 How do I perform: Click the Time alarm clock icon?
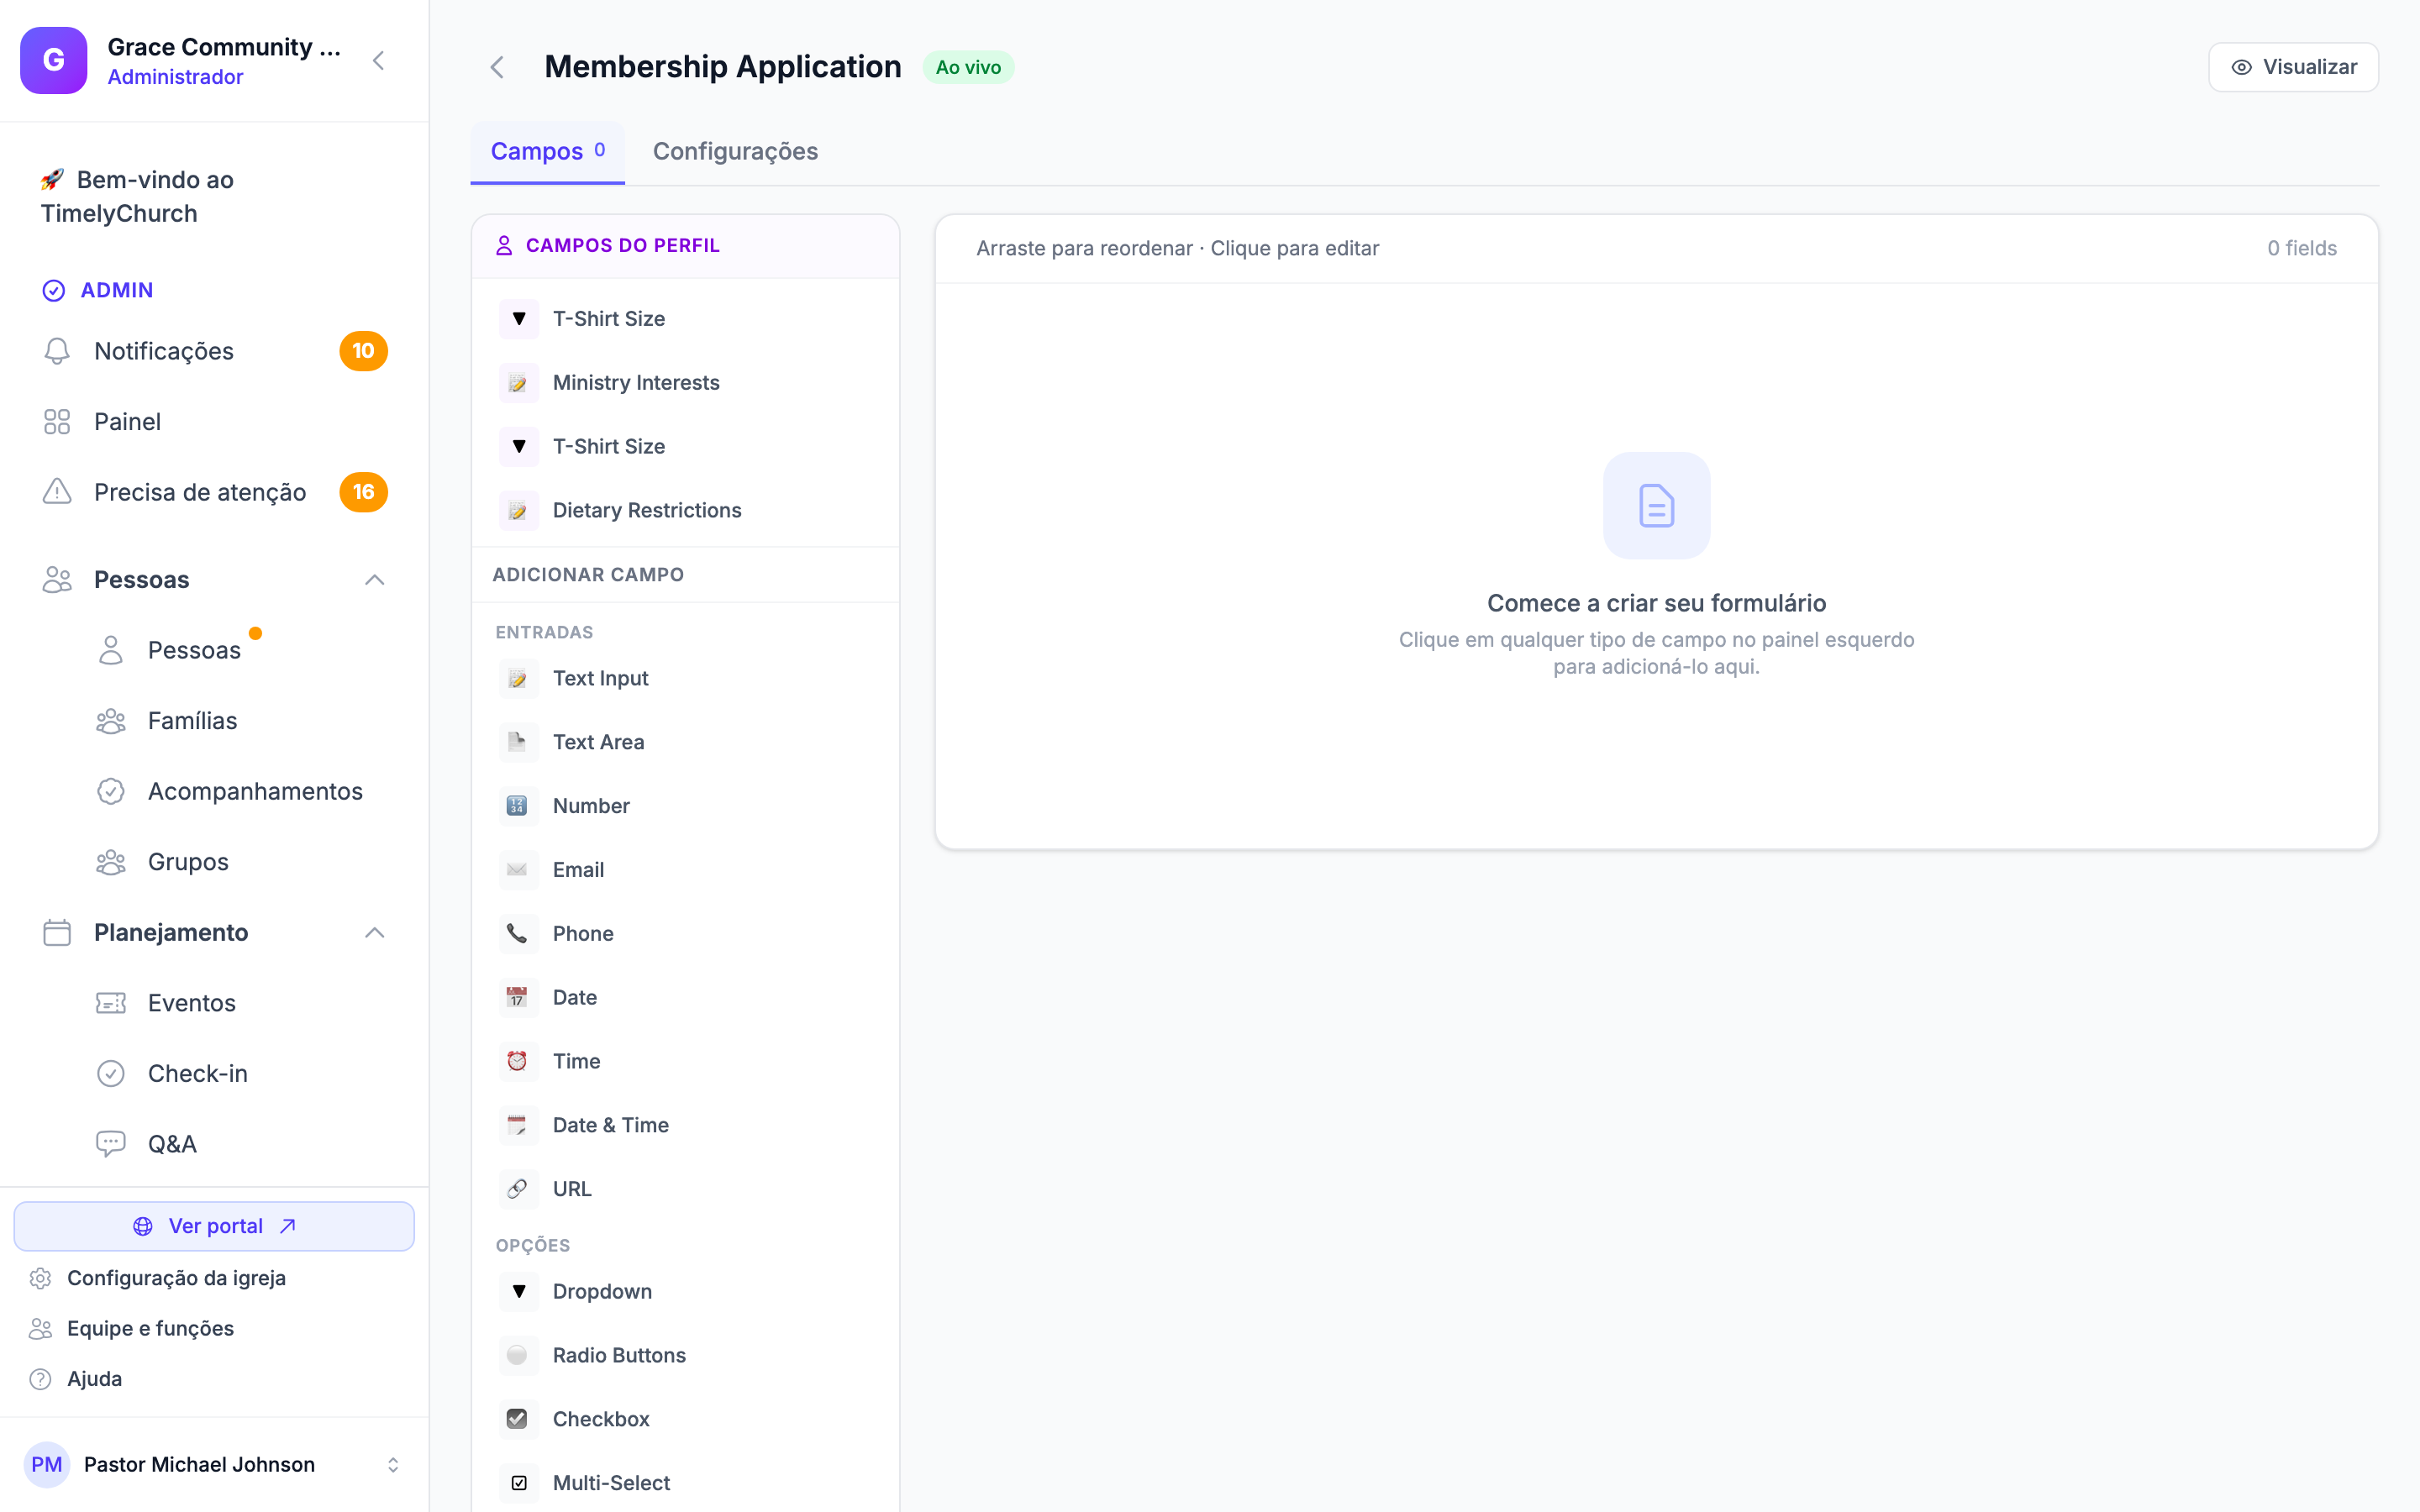[518, 1062]
